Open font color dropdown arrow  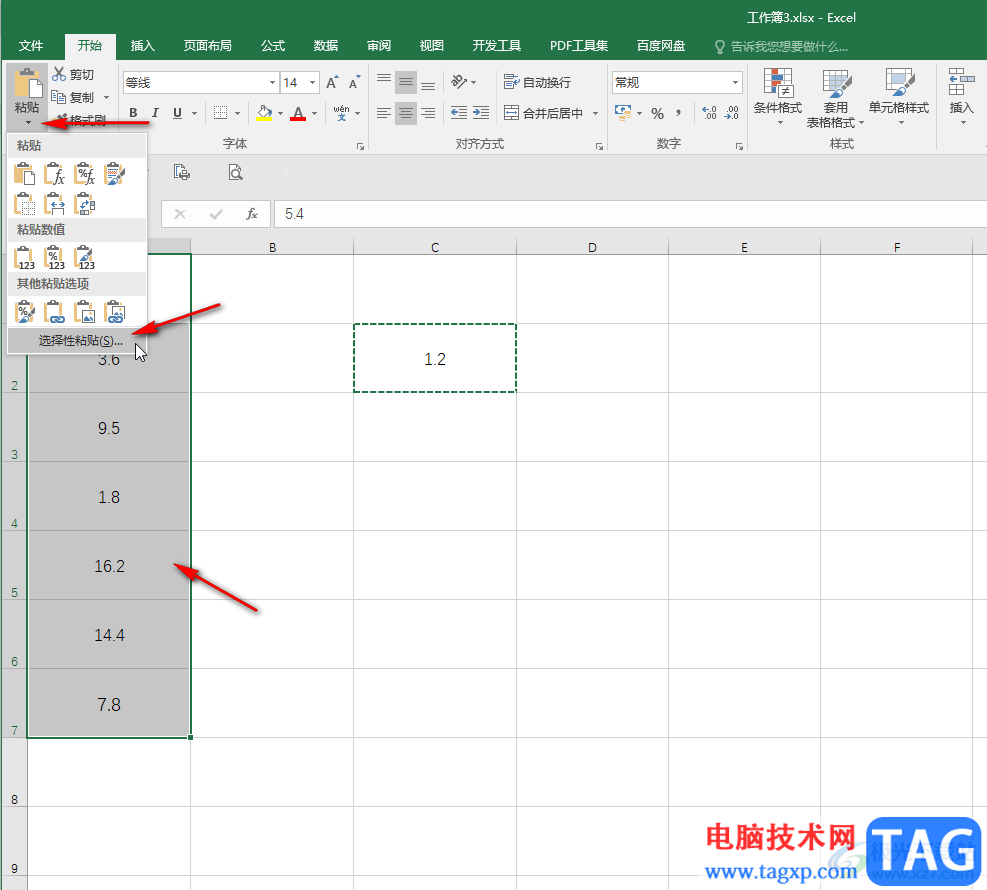pyautogui.click(x=315, y=113)
